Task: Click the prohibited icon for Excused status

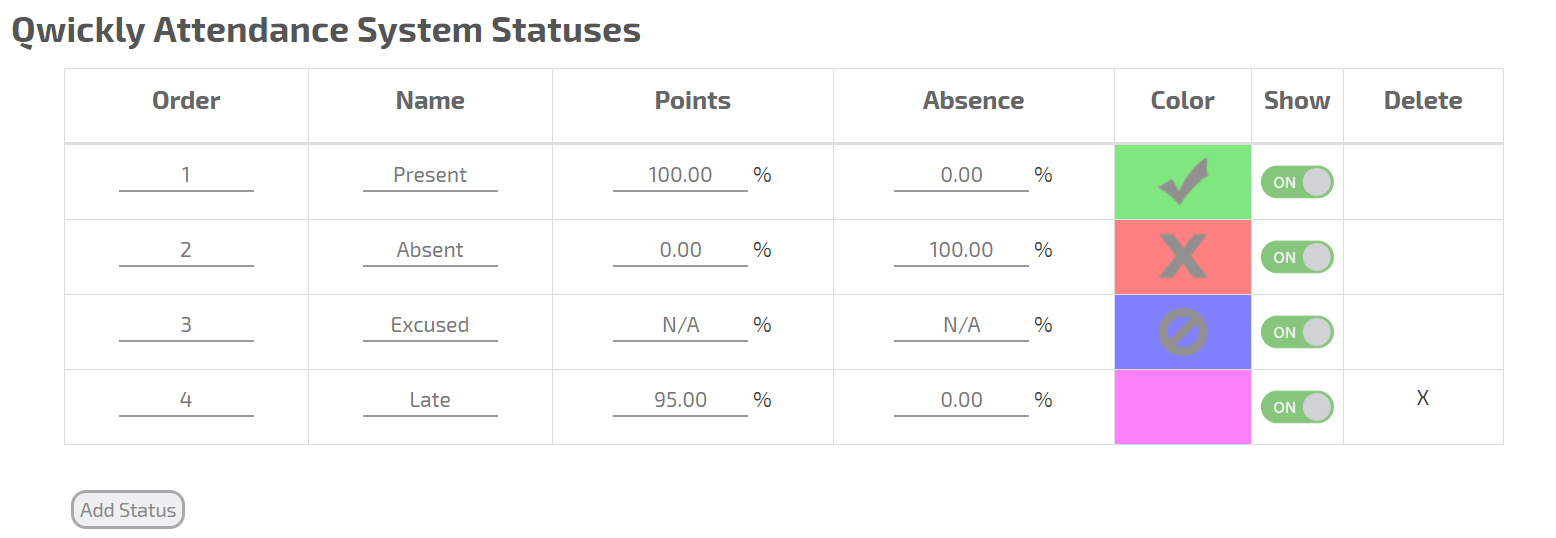Action: (x=1182, y=332)
